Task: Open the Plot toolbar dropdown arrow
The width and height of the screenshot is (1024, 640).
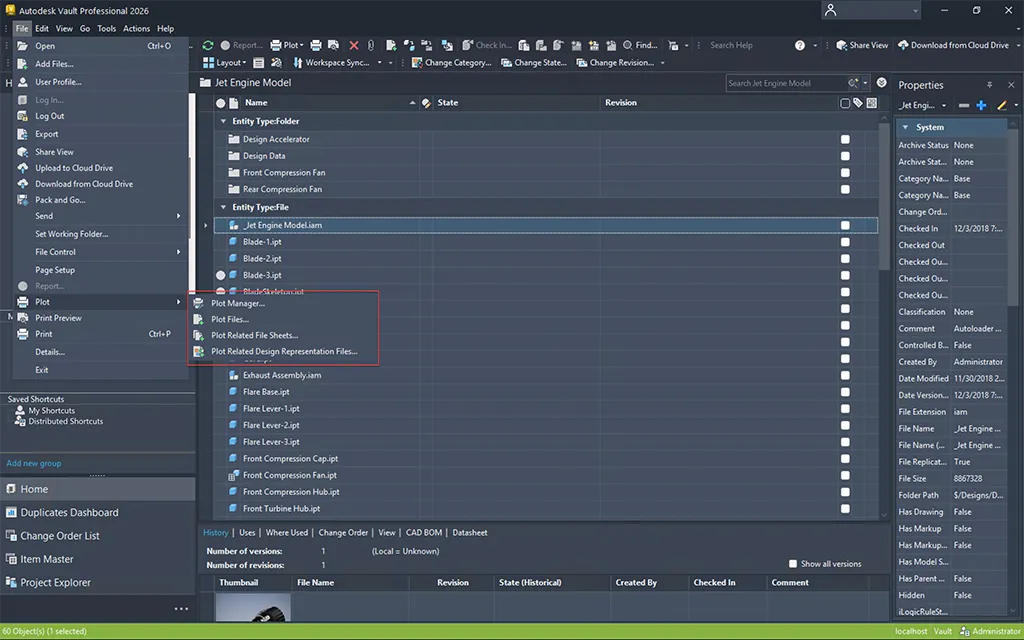Action: click(302, 45)
